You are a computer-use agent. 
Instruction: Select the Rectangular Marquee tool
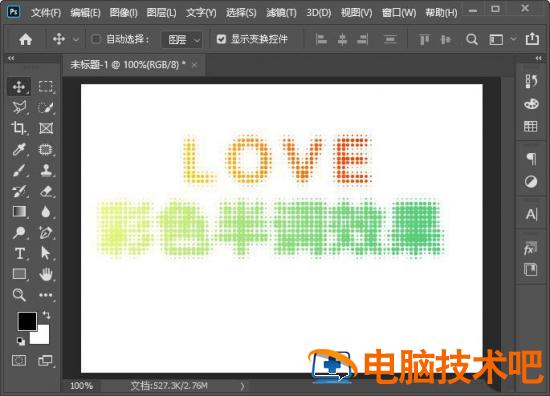[x=46, y=87]
